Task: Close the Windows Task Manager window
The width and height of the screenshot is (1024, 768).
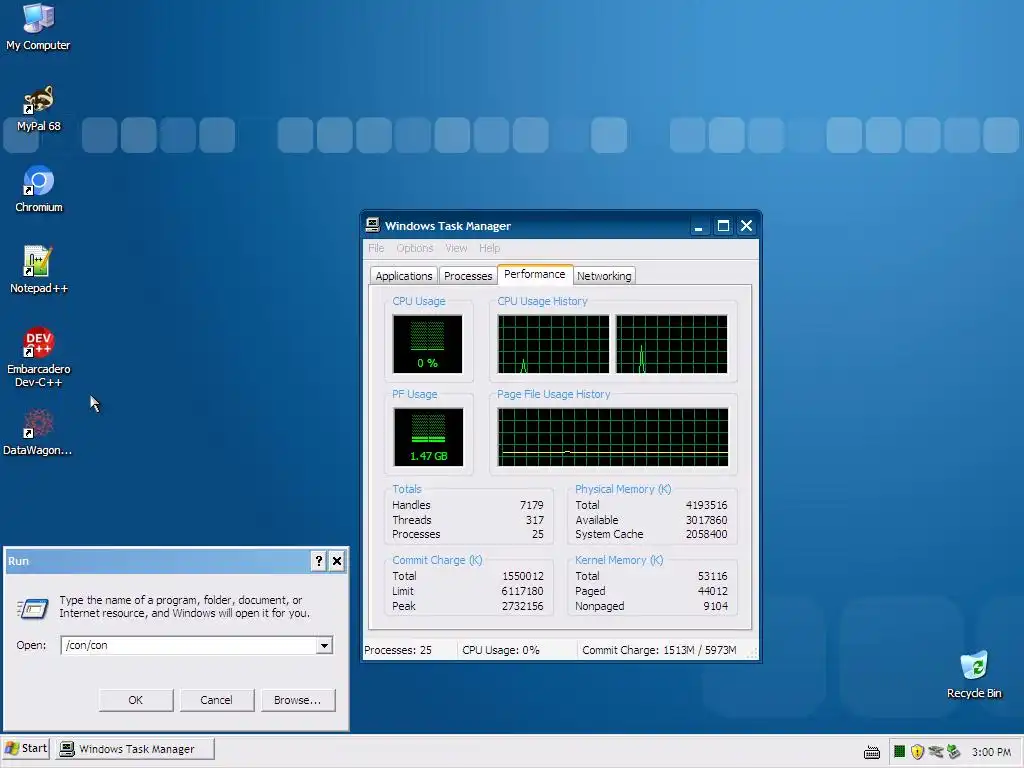Action: pyautogui.click(x=746, y=226)
